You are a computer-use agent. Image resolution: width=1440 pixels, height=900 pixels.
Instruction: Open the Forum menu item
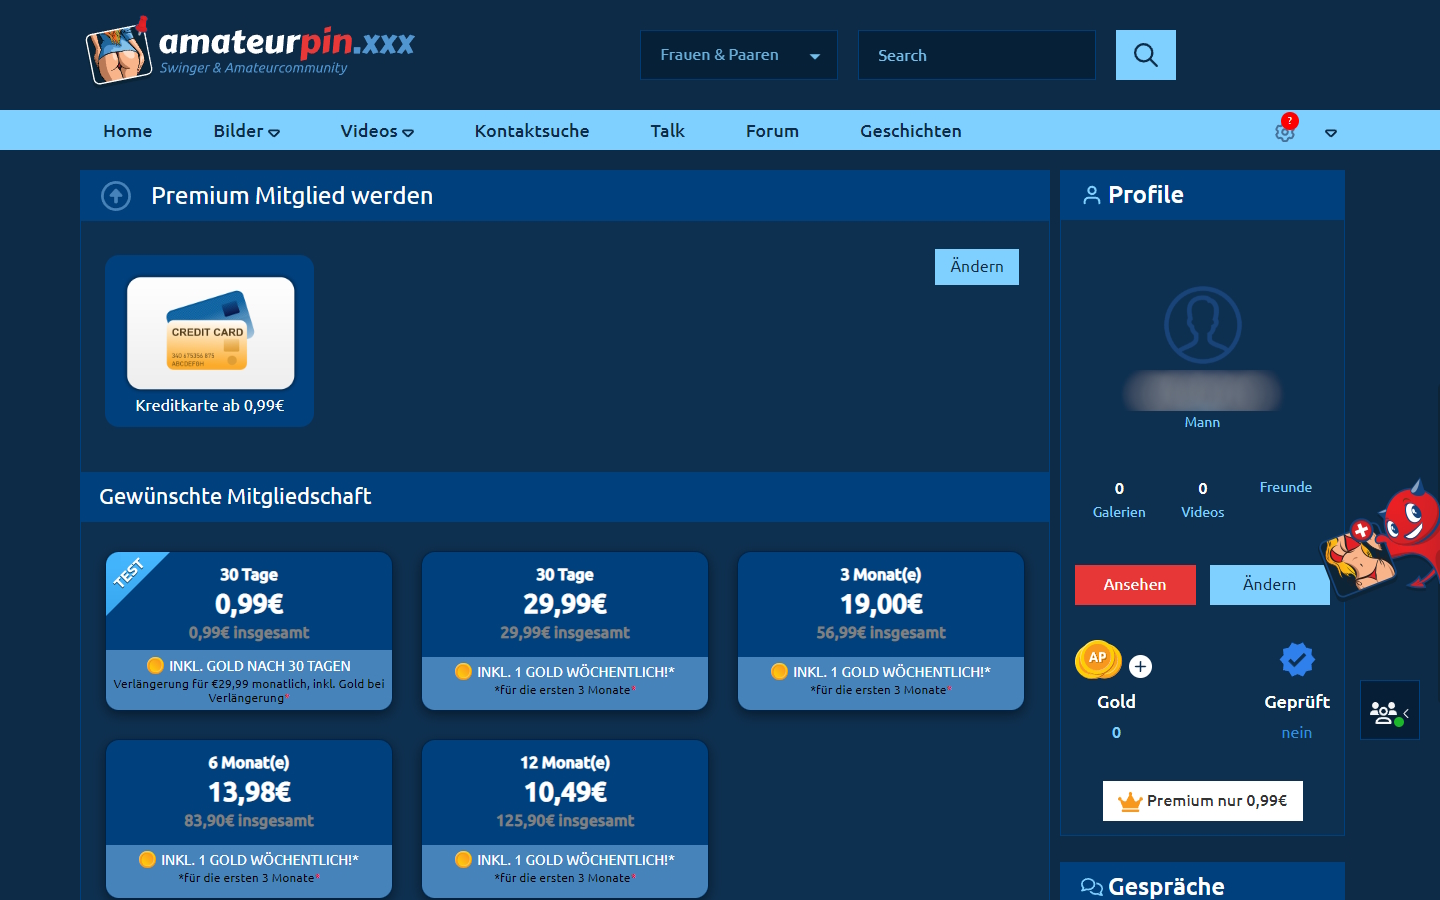[772, 131]
